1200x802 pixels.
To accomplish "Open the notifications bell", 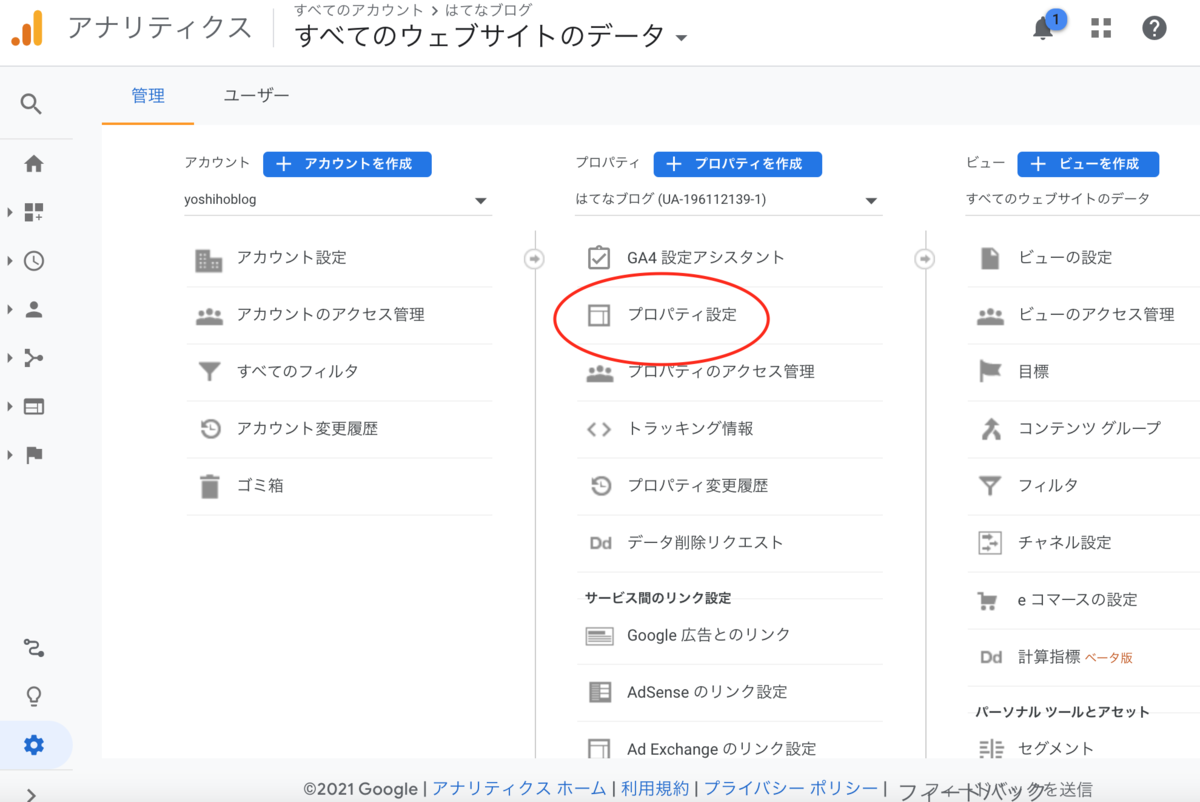I will pos(1043,28).
